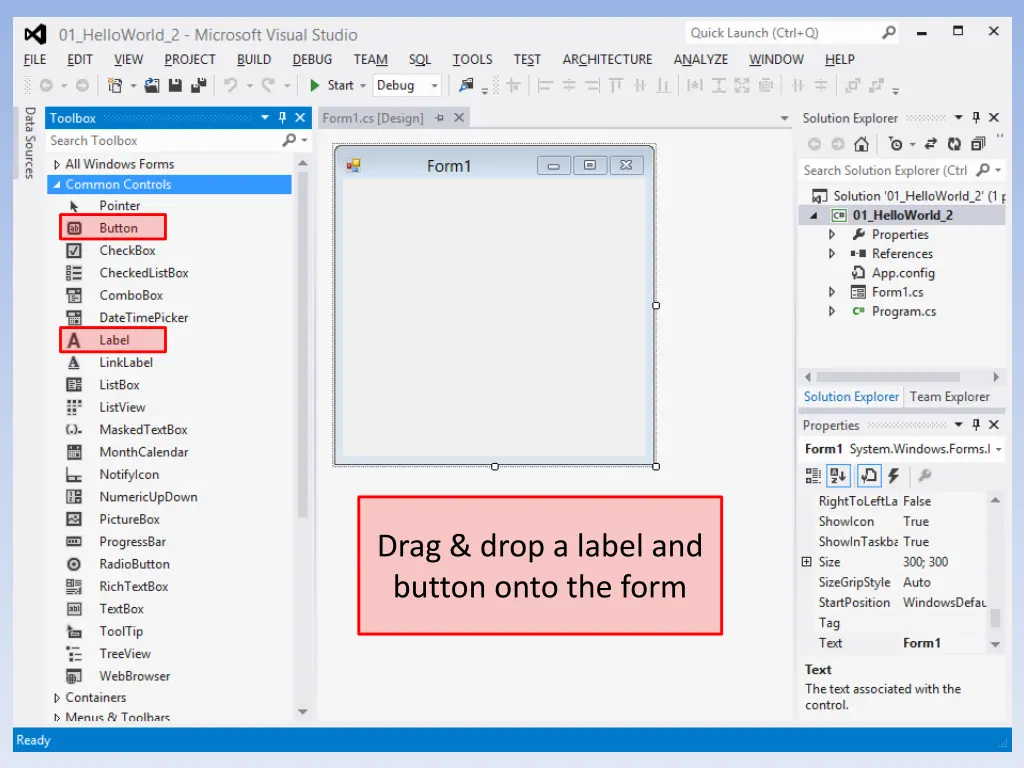Screen dimensions: 1024x768
Task: Open the DEBUG menu
Action: pyautogui.click(x=312, y=59)
